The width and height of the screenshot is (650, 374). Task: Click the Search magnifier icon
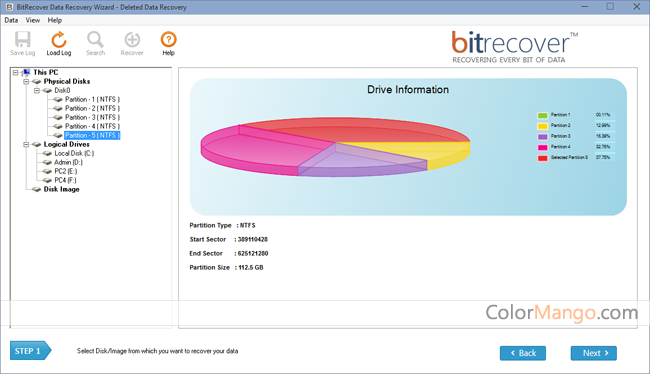[95, 40]
